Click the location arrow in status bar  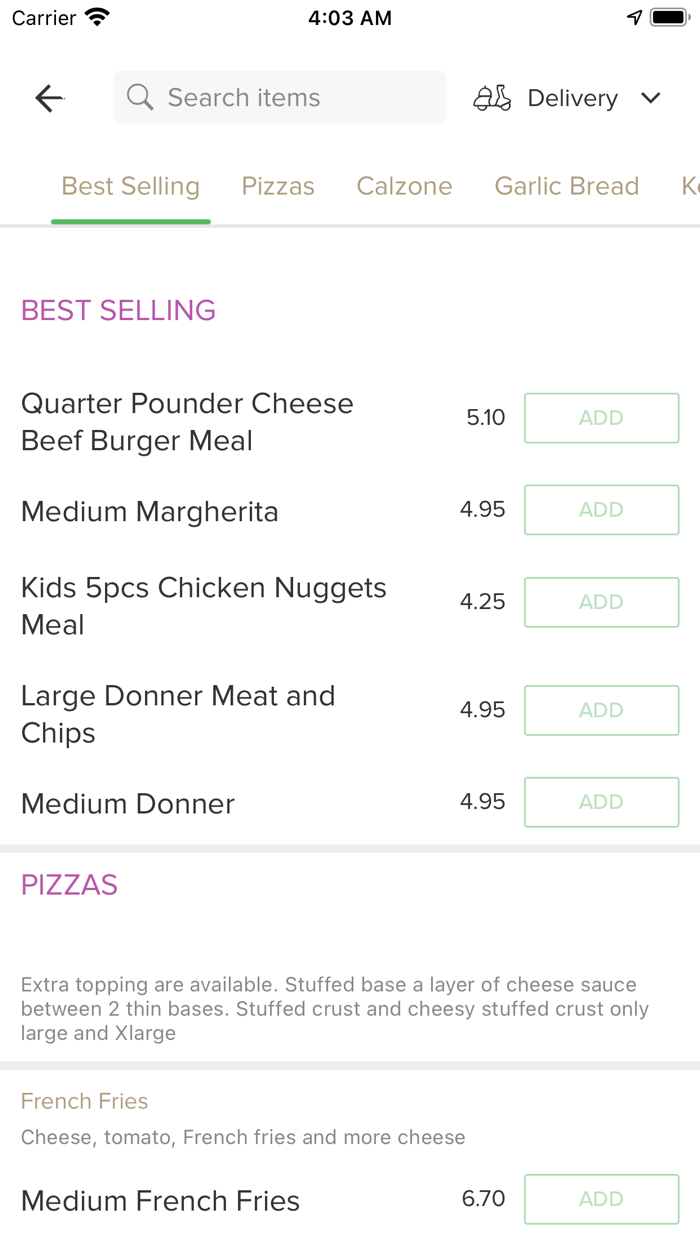[635, 16]
